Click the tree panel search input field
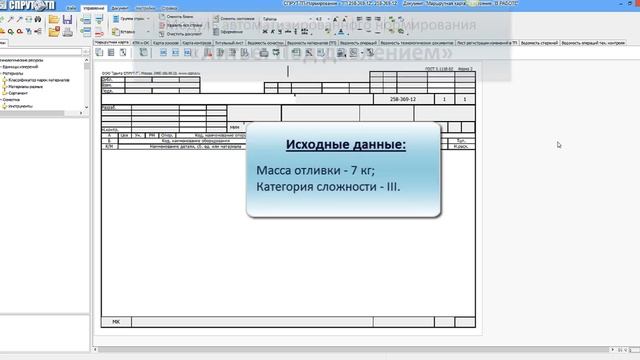Image resolution: width=640 pixels, height=360 pixels. pos(41,52)
